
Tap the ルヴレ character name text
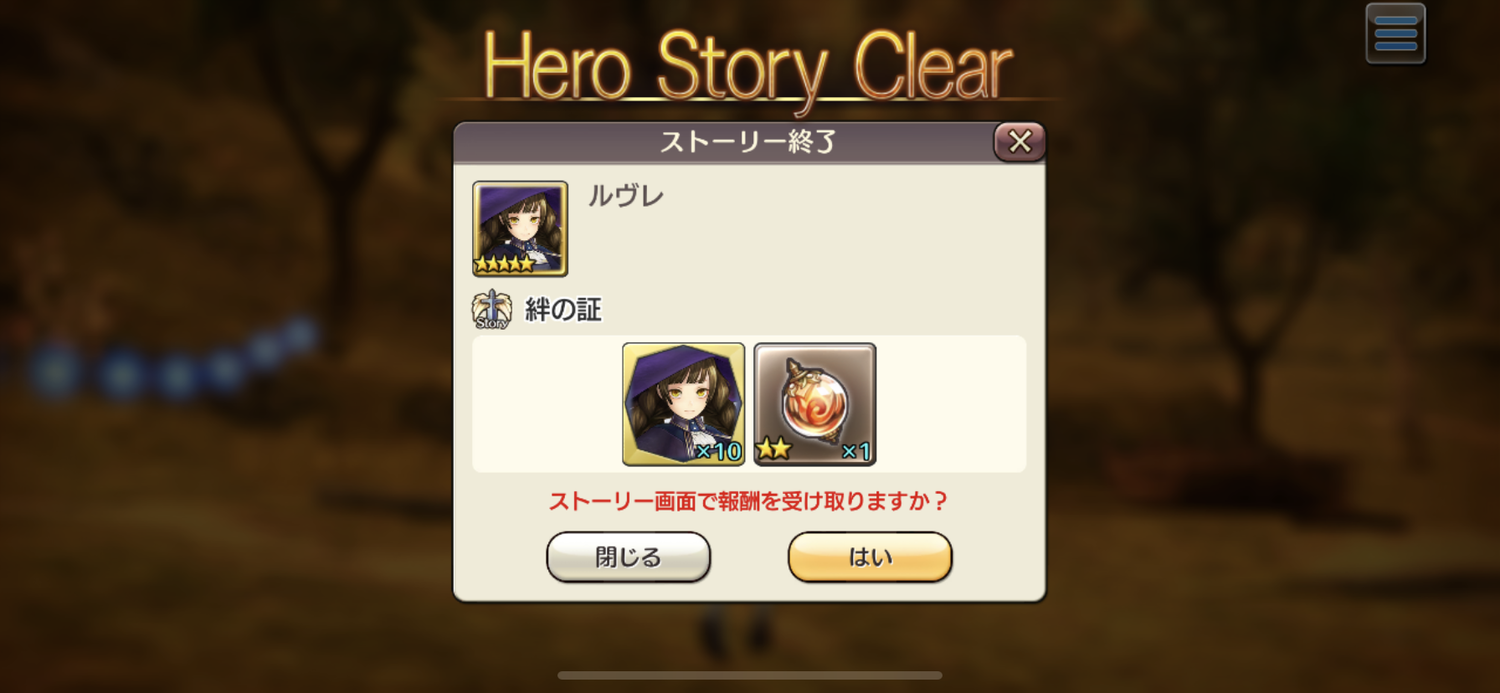(x=625, y=196)
